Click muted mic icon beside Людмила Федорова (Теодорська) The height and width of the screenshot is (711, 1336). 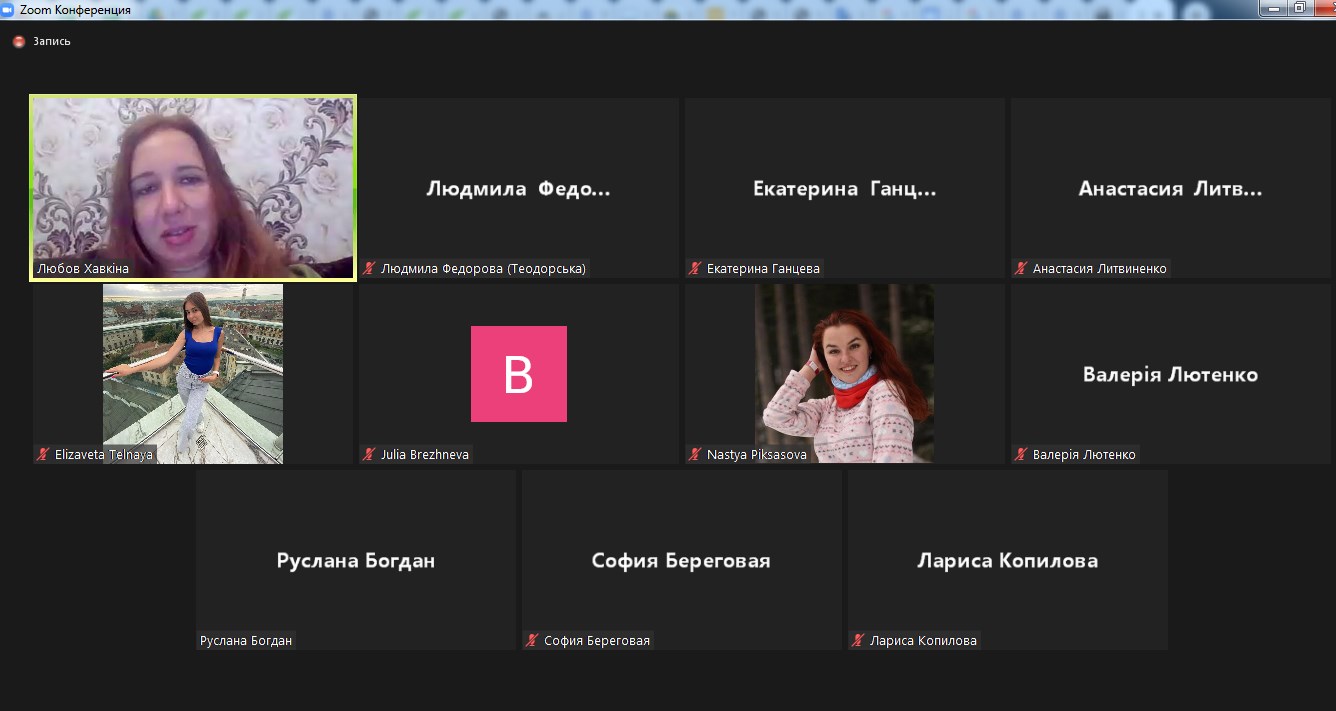(369, 268)
